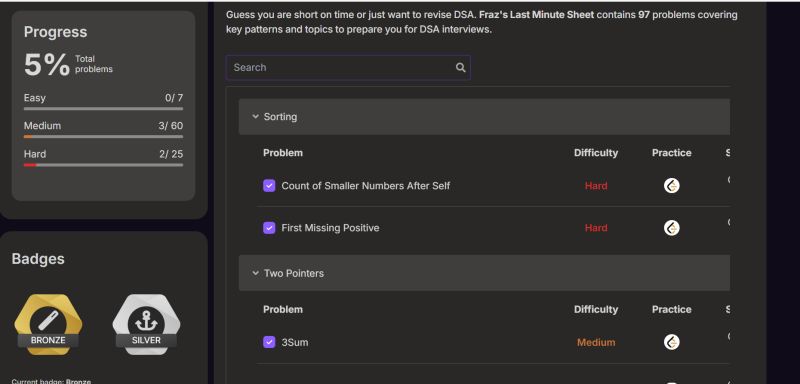Click the Sorting section header bar

click(484, 117)
